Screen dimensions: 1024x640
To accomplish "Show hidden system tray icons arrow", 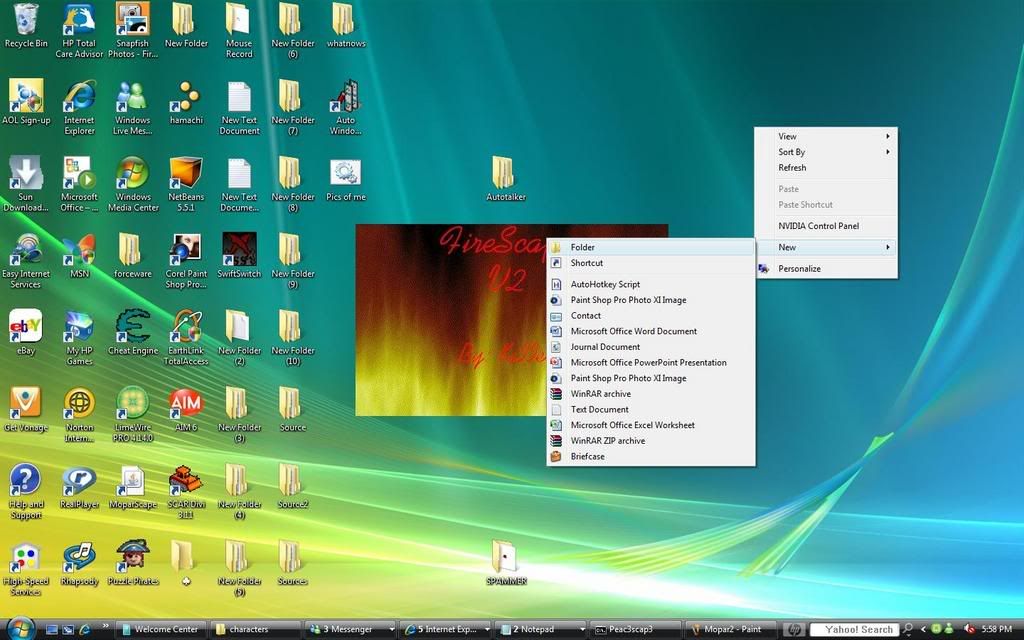I will tap(923, 630).
